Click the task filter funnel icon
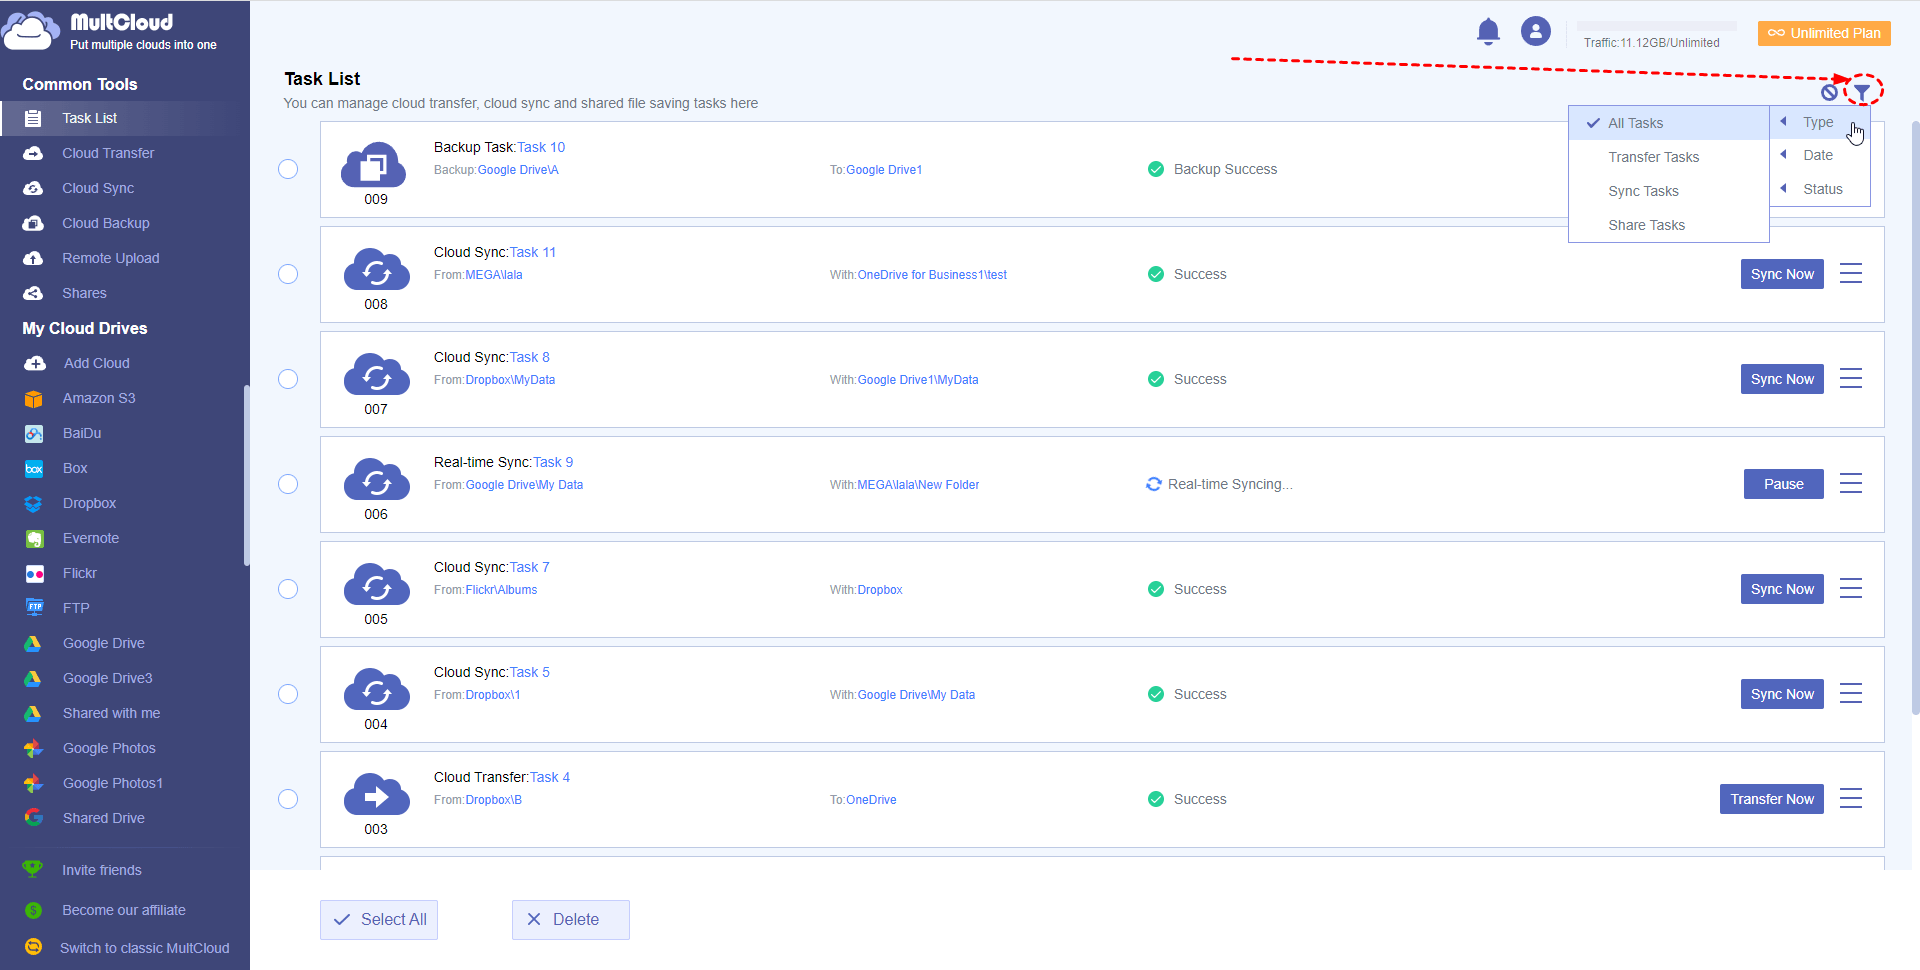 [1862, 92]
